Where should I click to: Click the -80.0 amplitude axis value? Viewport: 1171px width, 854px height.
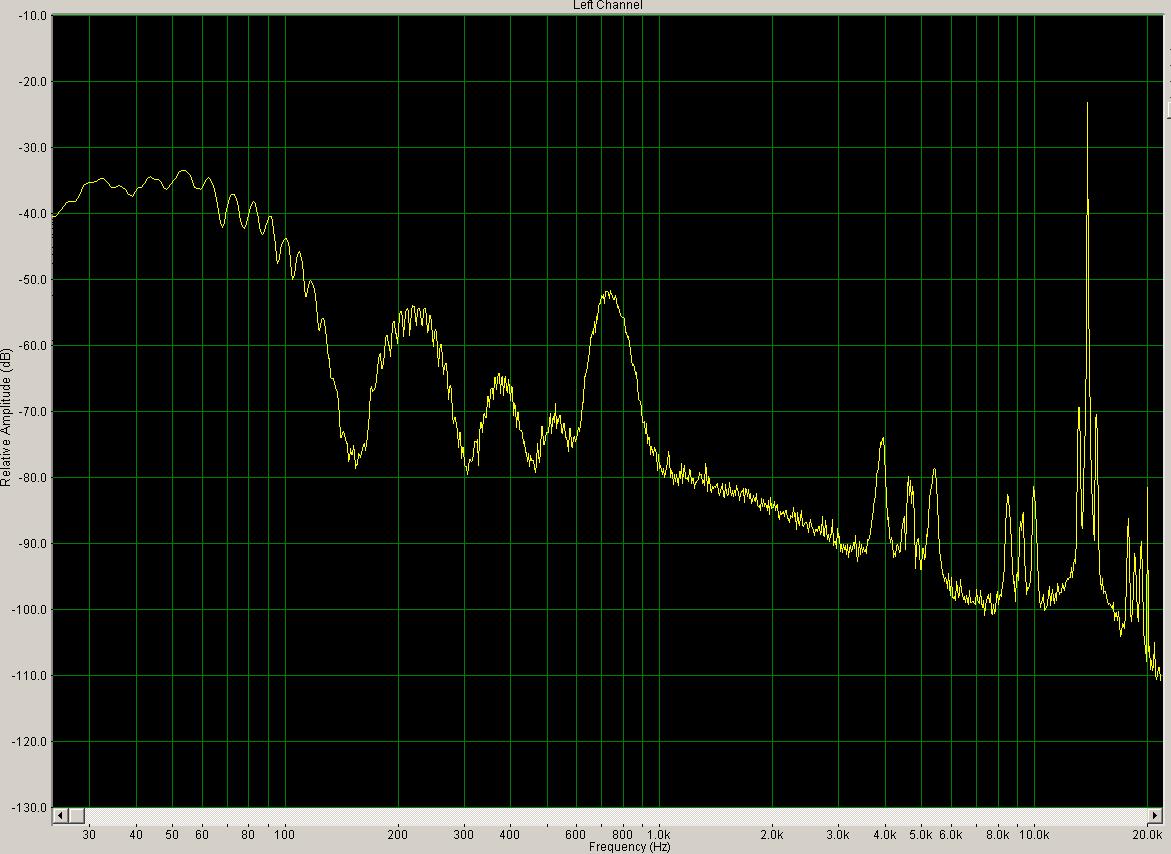coord(31,478)
